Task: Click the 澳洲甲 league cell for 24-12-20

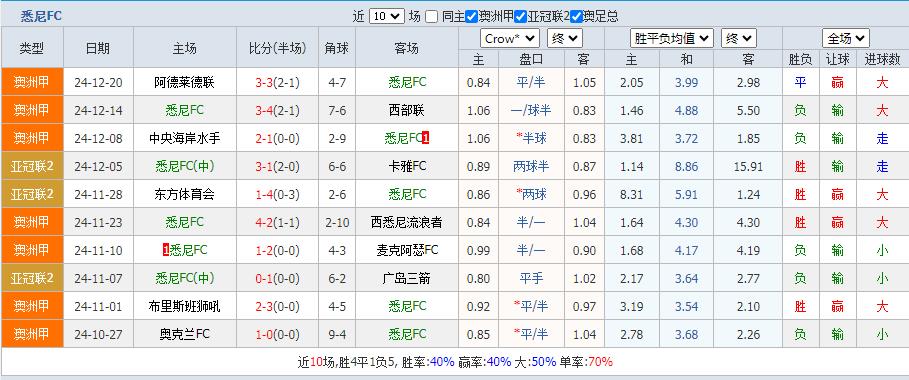Action: click(x=32, y=82)
